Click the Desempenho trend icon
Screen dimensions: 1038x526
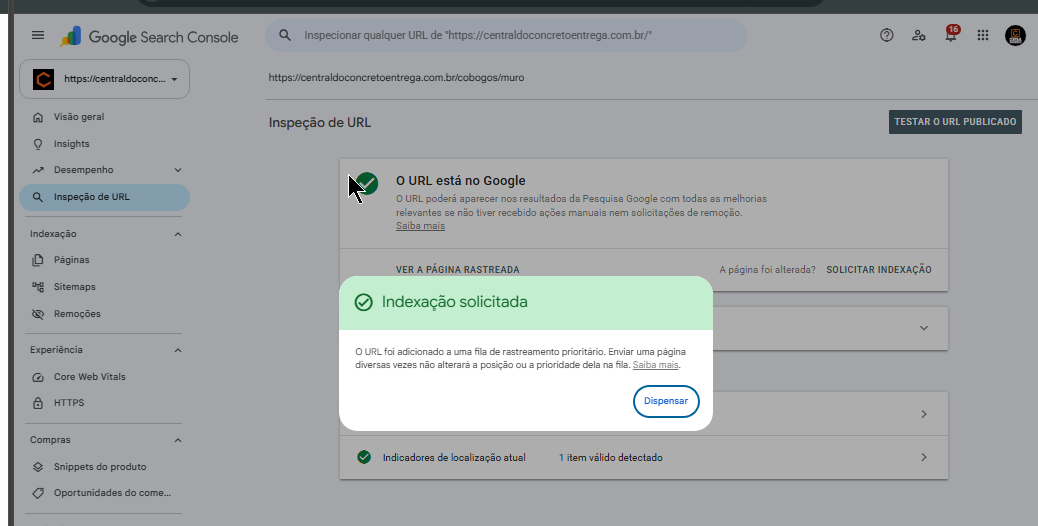pos(38,170)
